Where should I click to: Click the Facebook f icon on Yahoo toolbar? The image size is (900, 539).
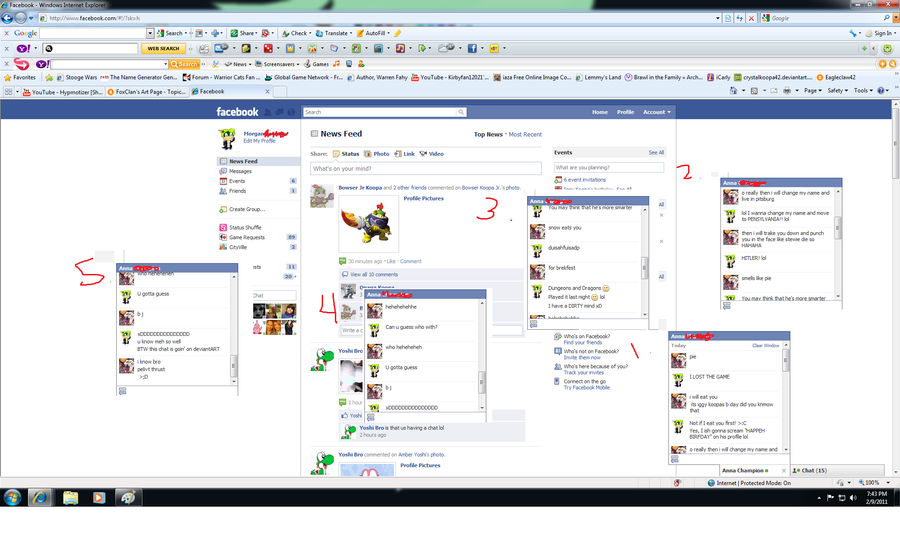pyautogui.click(x=472, y=48)
